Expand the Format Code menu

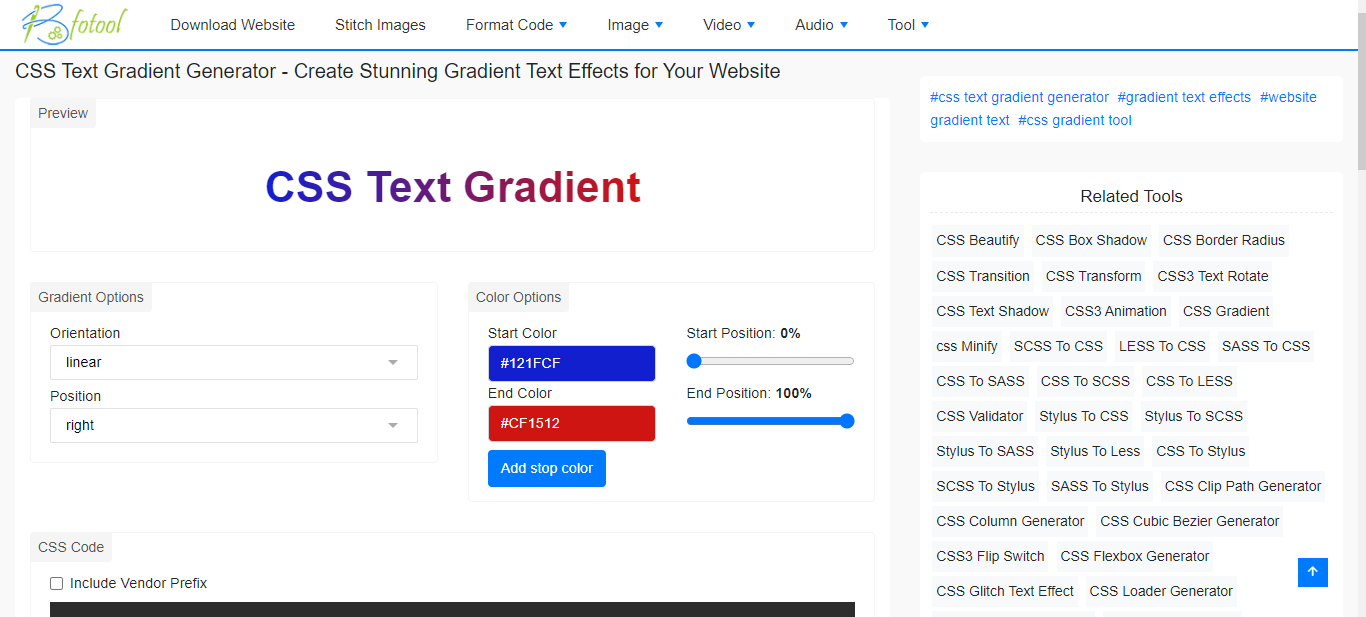coord(516,25)
